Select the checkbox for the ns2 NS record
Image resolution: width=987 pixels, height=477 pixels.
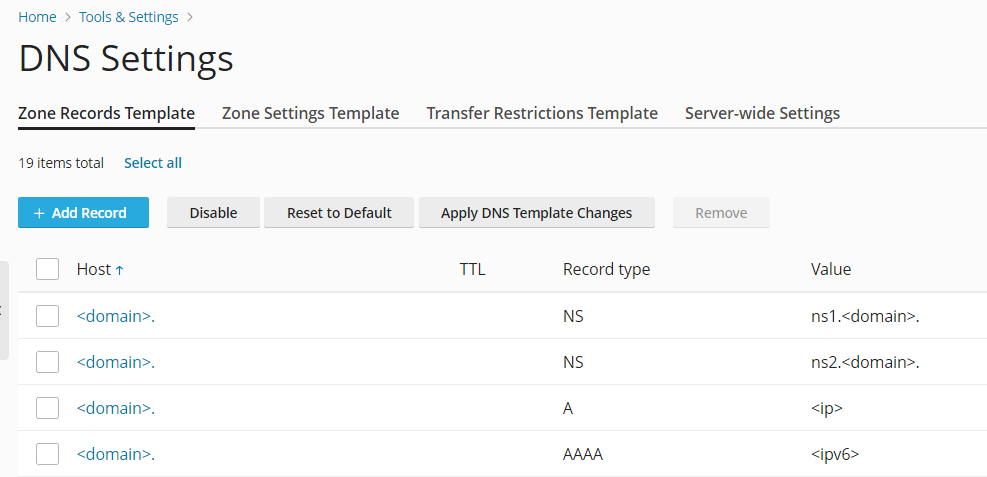click(x=47, y=362)
